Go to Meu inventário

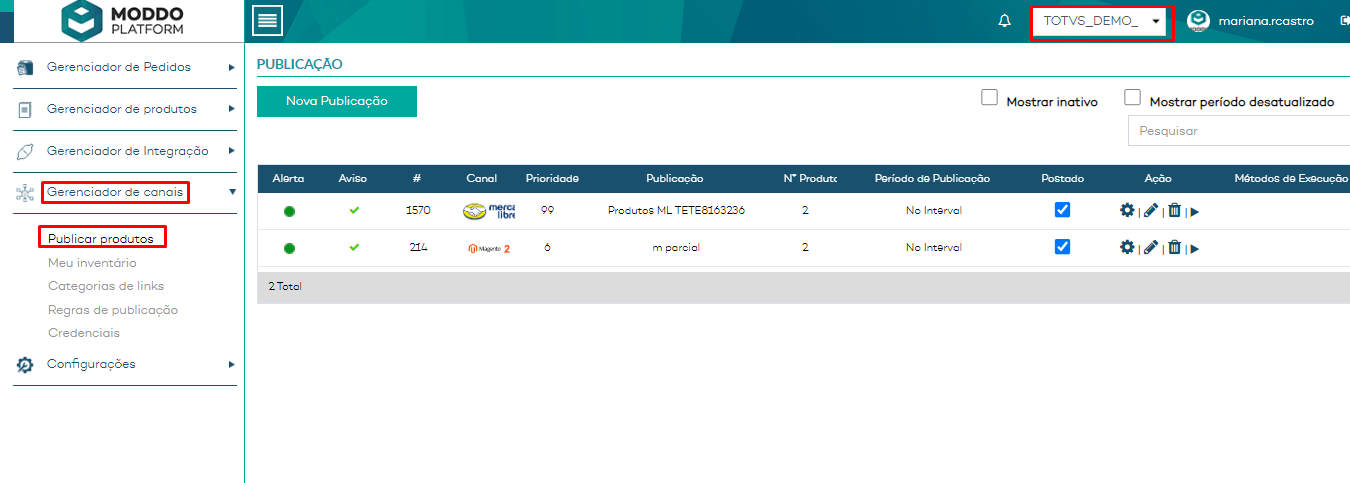click(x=92, y=263)
